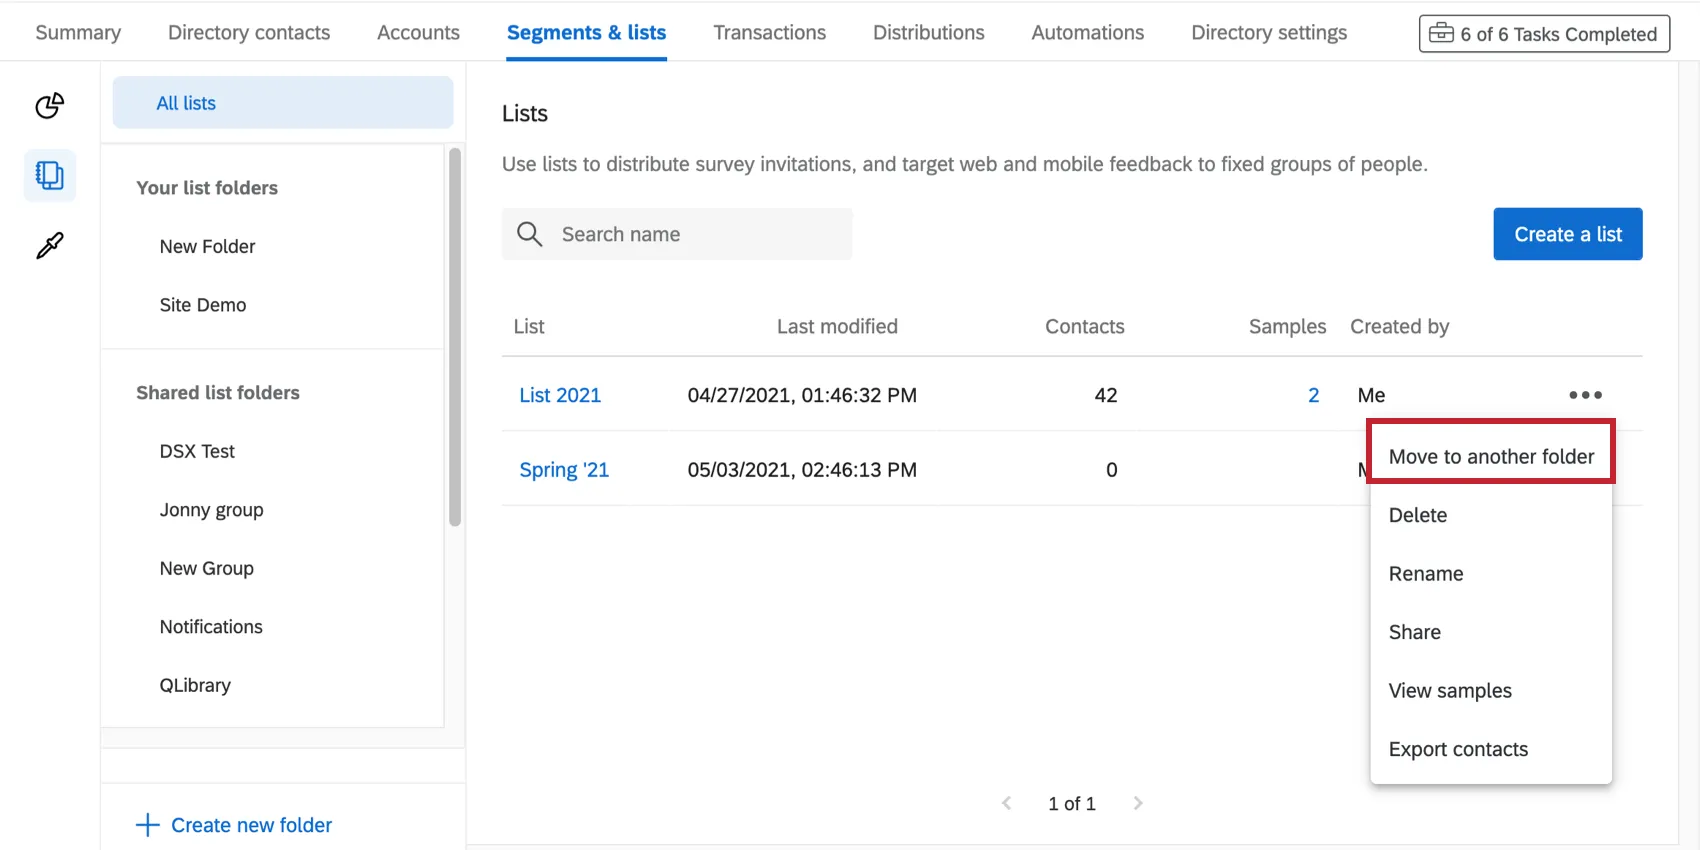Screen dimensions: 1700x850
Task: Open three-dot options menu for List 2021
Action: (1585, 395)
